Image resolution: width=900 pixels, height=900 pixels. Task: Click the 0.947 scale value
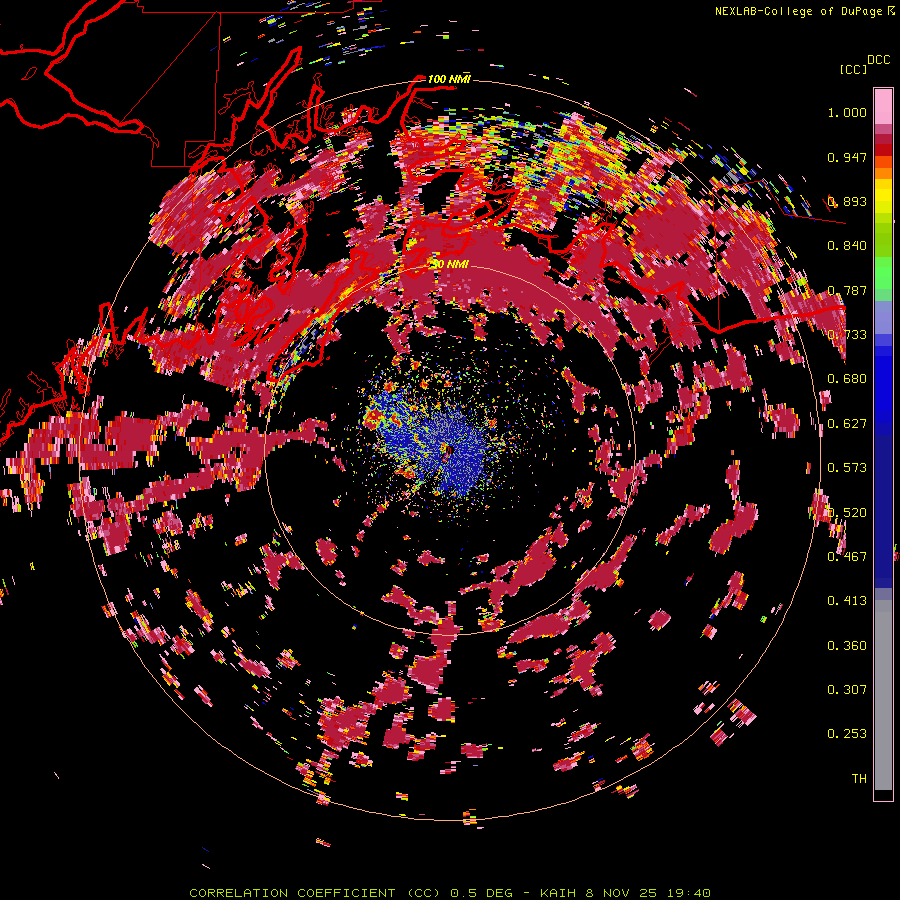(847, 157)
